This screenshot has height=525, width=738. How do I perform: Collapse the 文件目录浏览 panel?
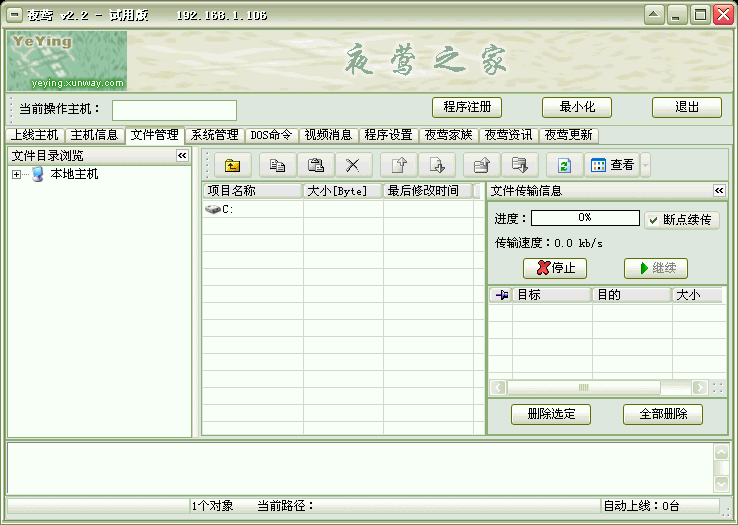182,156
